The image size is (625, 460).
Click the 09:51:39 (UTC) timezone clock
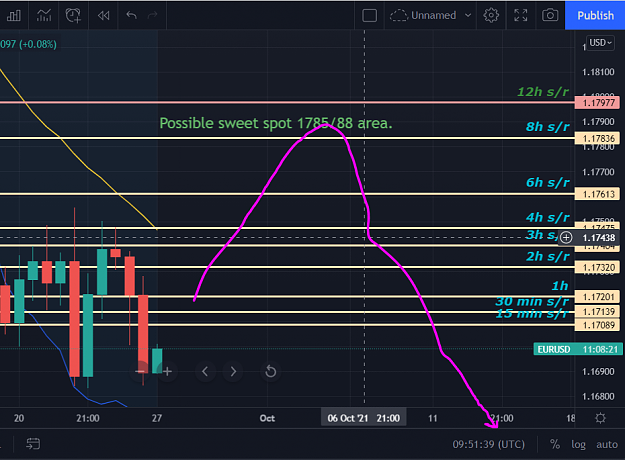488,444
